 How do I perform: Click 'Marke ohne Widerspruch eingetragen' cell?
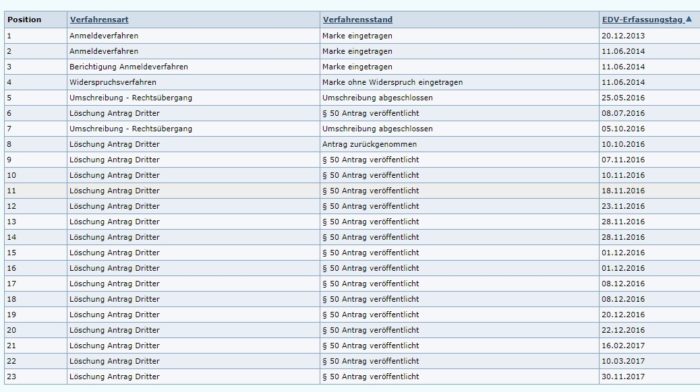pos(392,82)
